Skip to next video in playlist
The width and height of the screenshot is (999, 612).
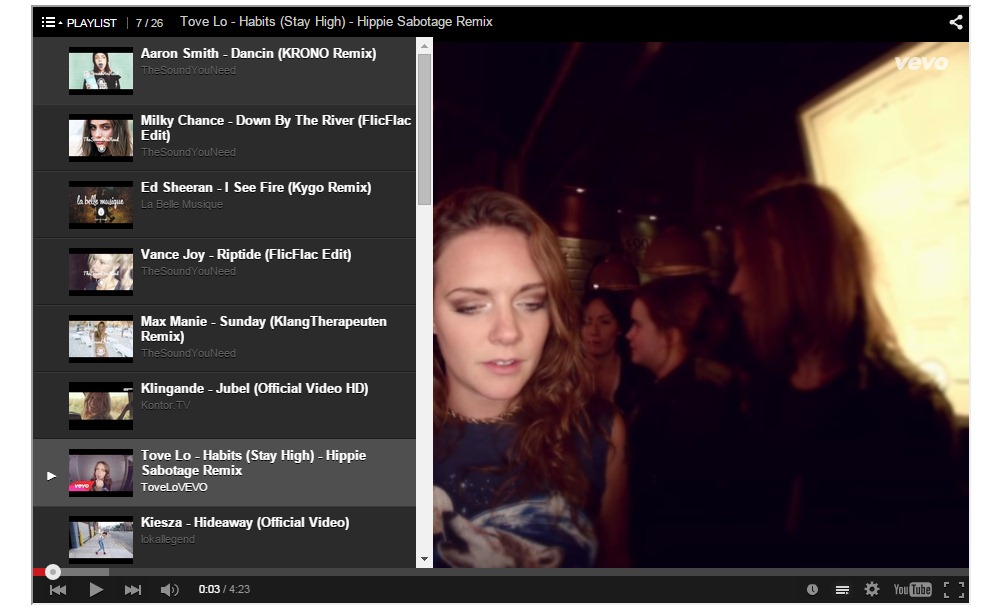[x=133, y=590]
